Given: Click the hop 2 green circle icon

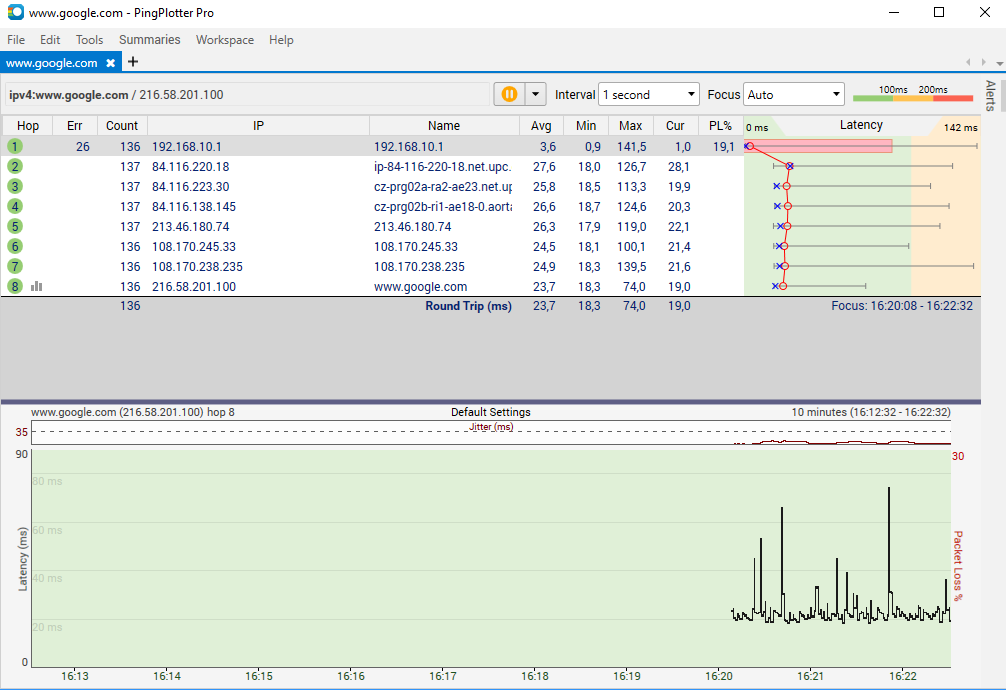Looking at the screenshot, I should pos(15,166).
